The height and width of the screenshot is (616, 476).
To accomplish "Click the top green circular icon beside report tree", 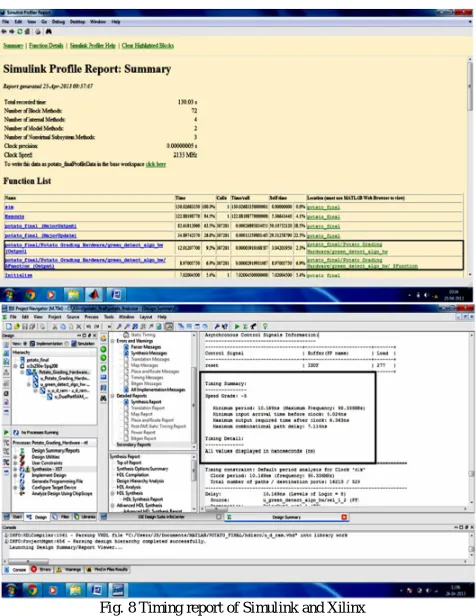I will click(x=103, y=349).
